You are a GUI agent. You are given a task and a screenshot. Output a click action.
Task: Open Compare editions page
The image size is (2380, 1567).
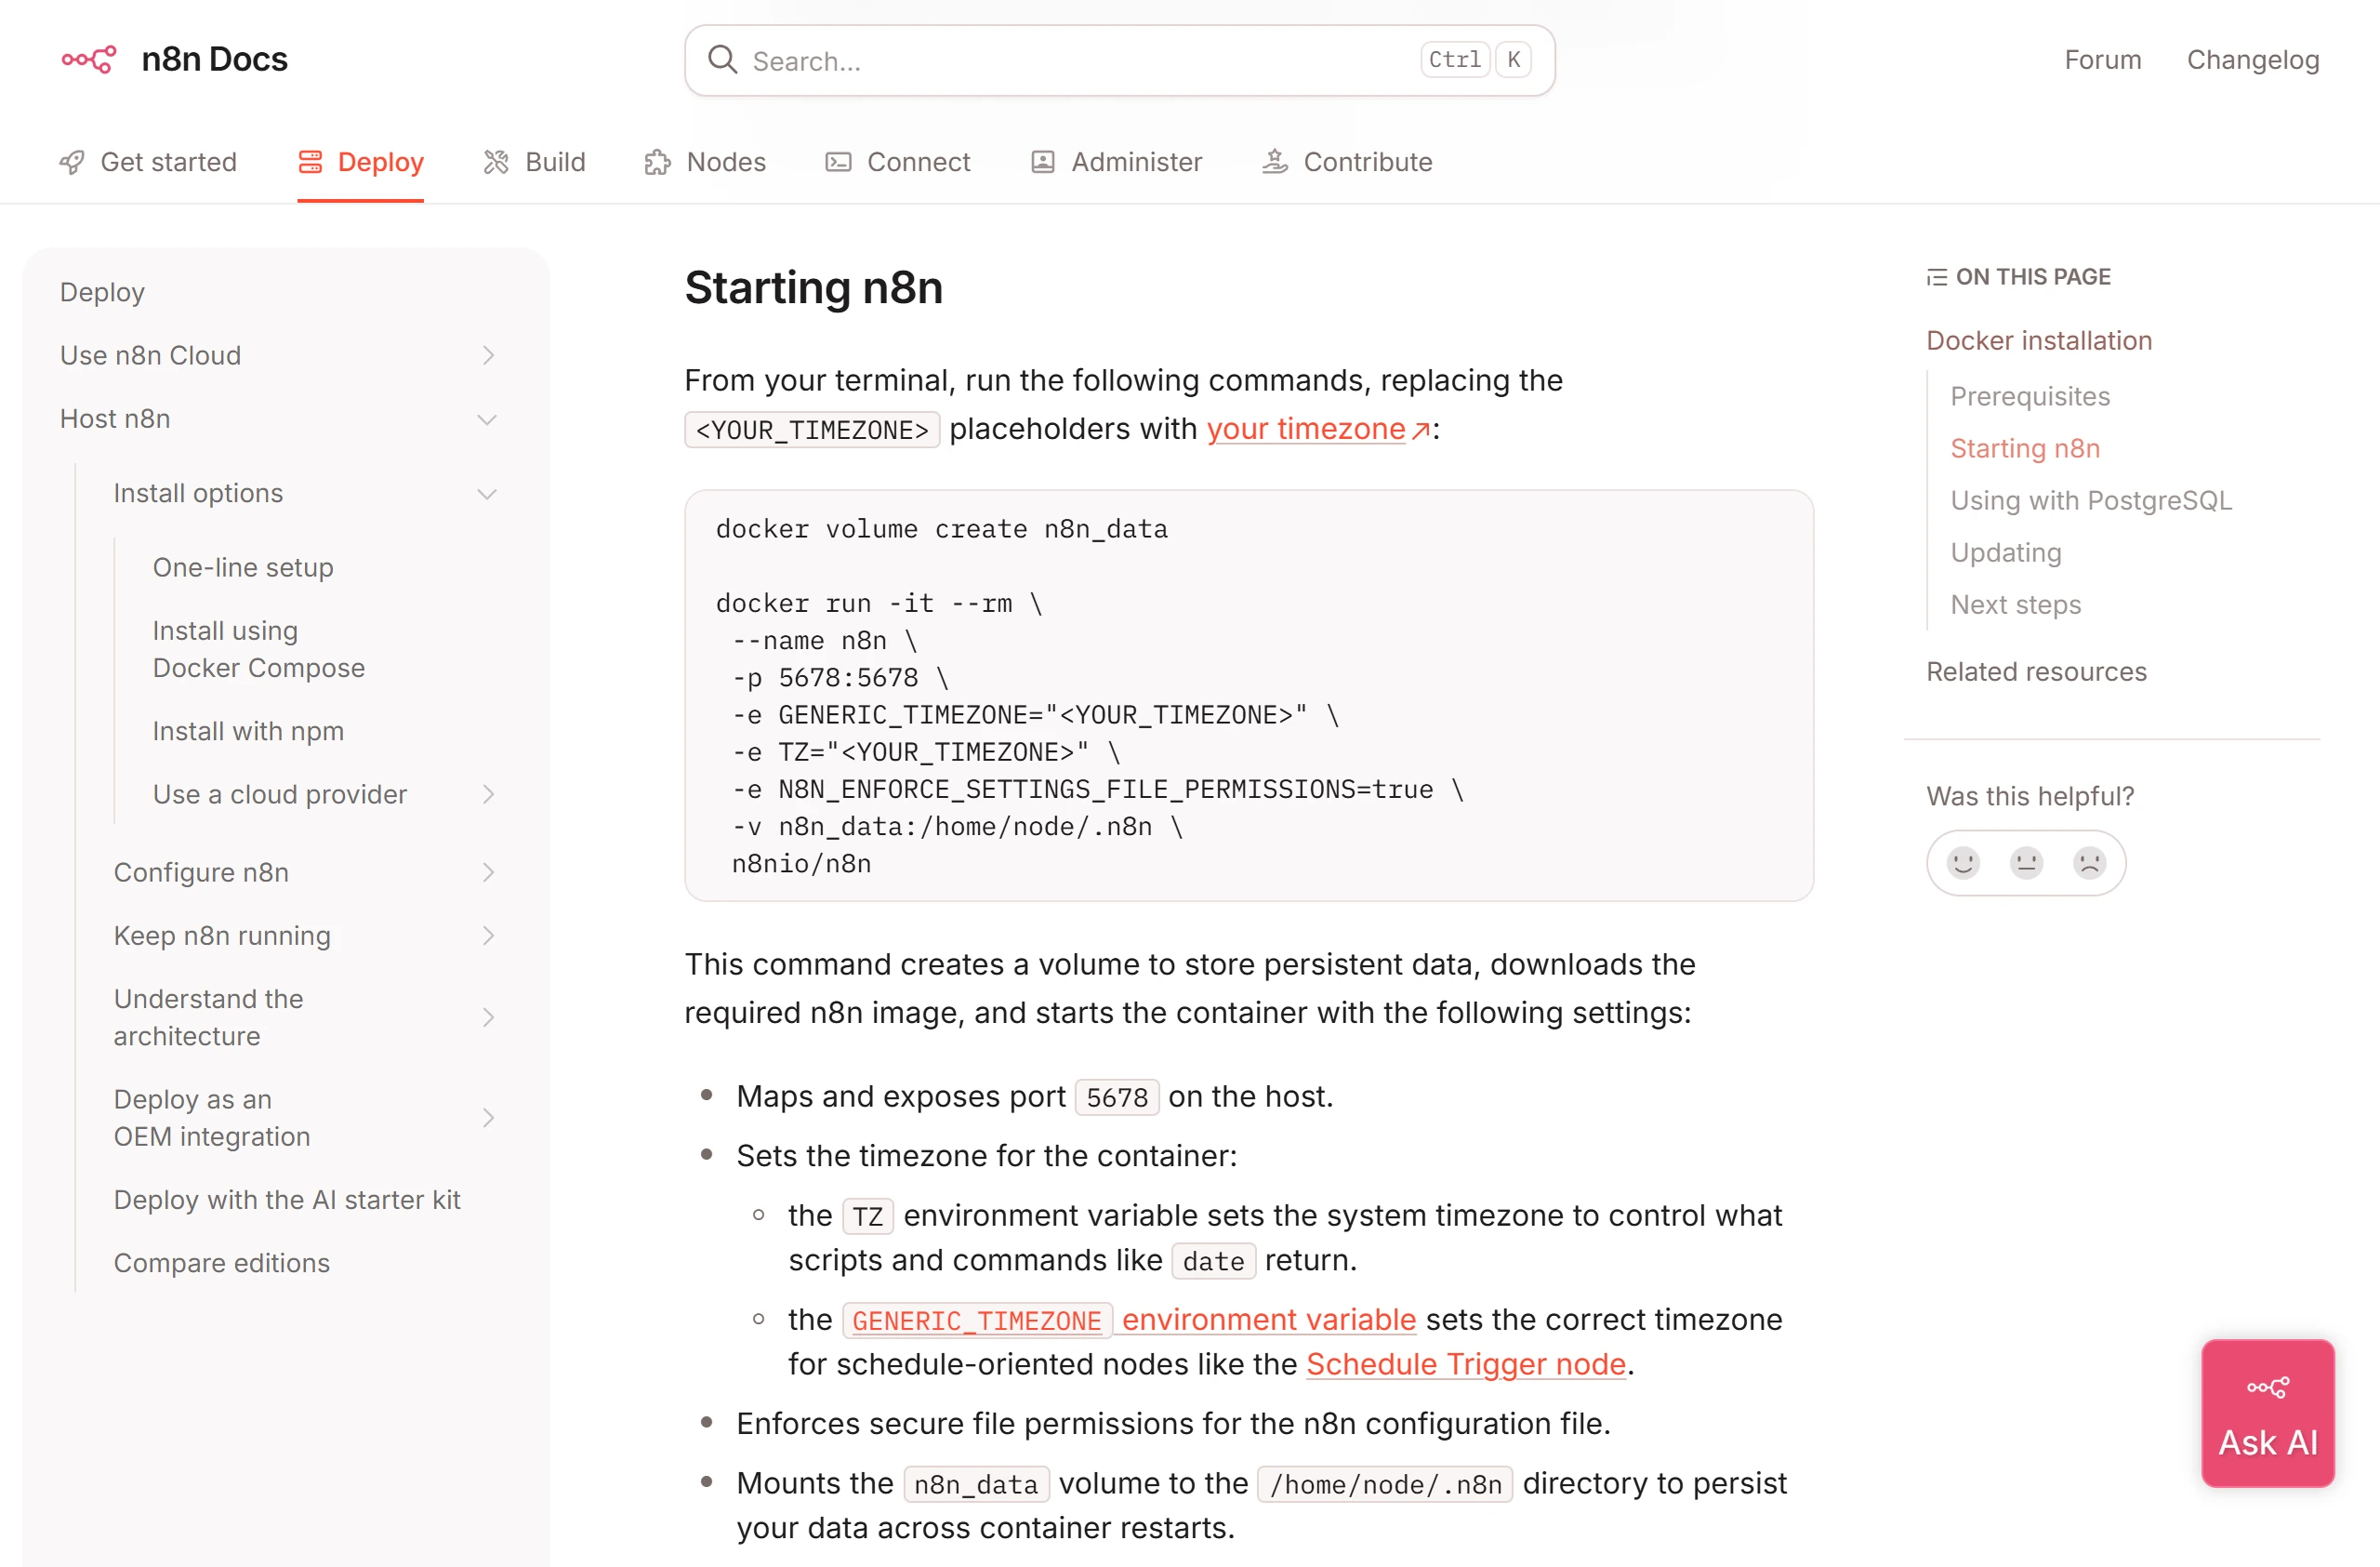(222, 1262)
